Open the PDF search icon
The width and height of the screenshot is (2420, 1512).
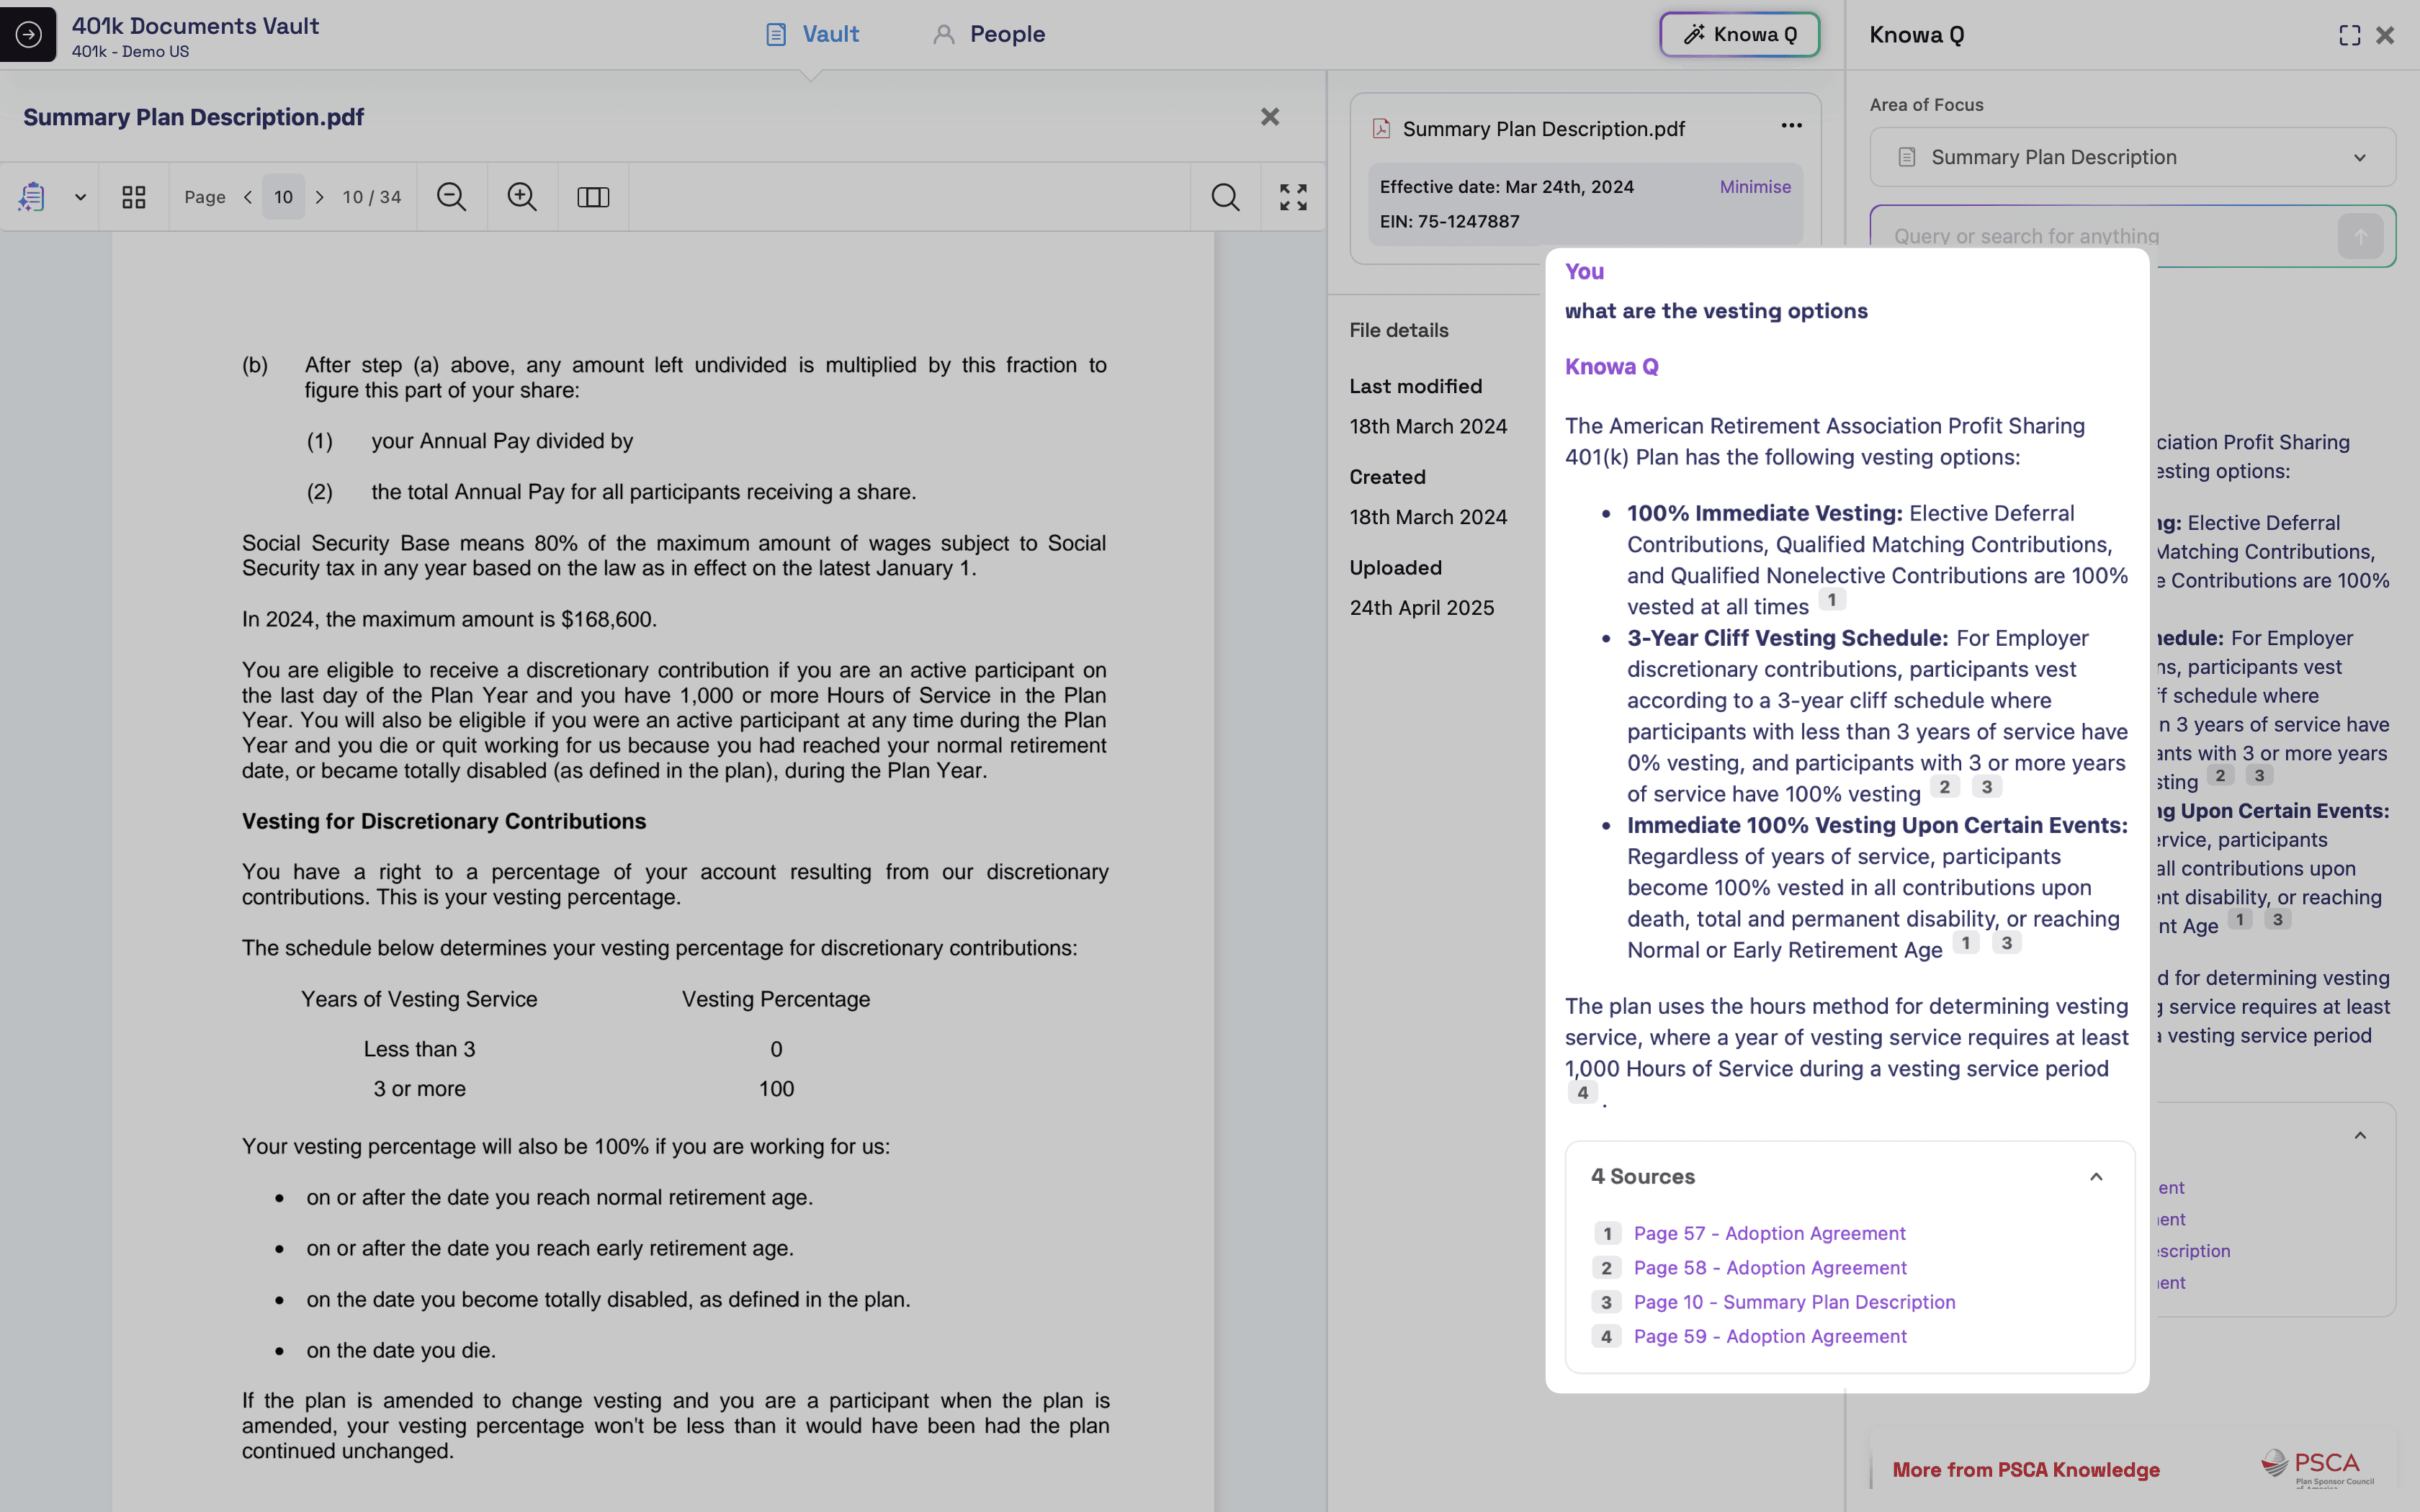tap(1225, 197)
